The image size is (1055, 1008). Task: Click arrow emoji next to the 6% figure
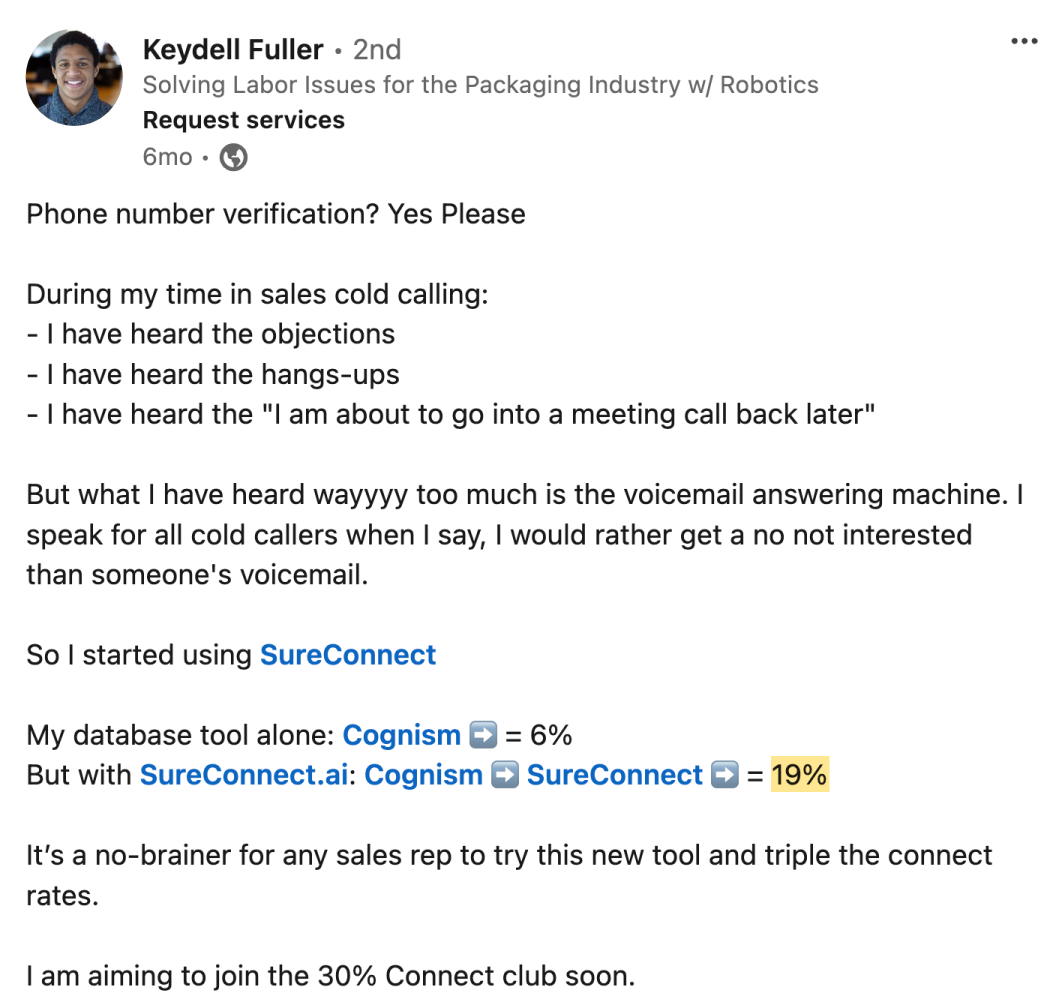483,735
